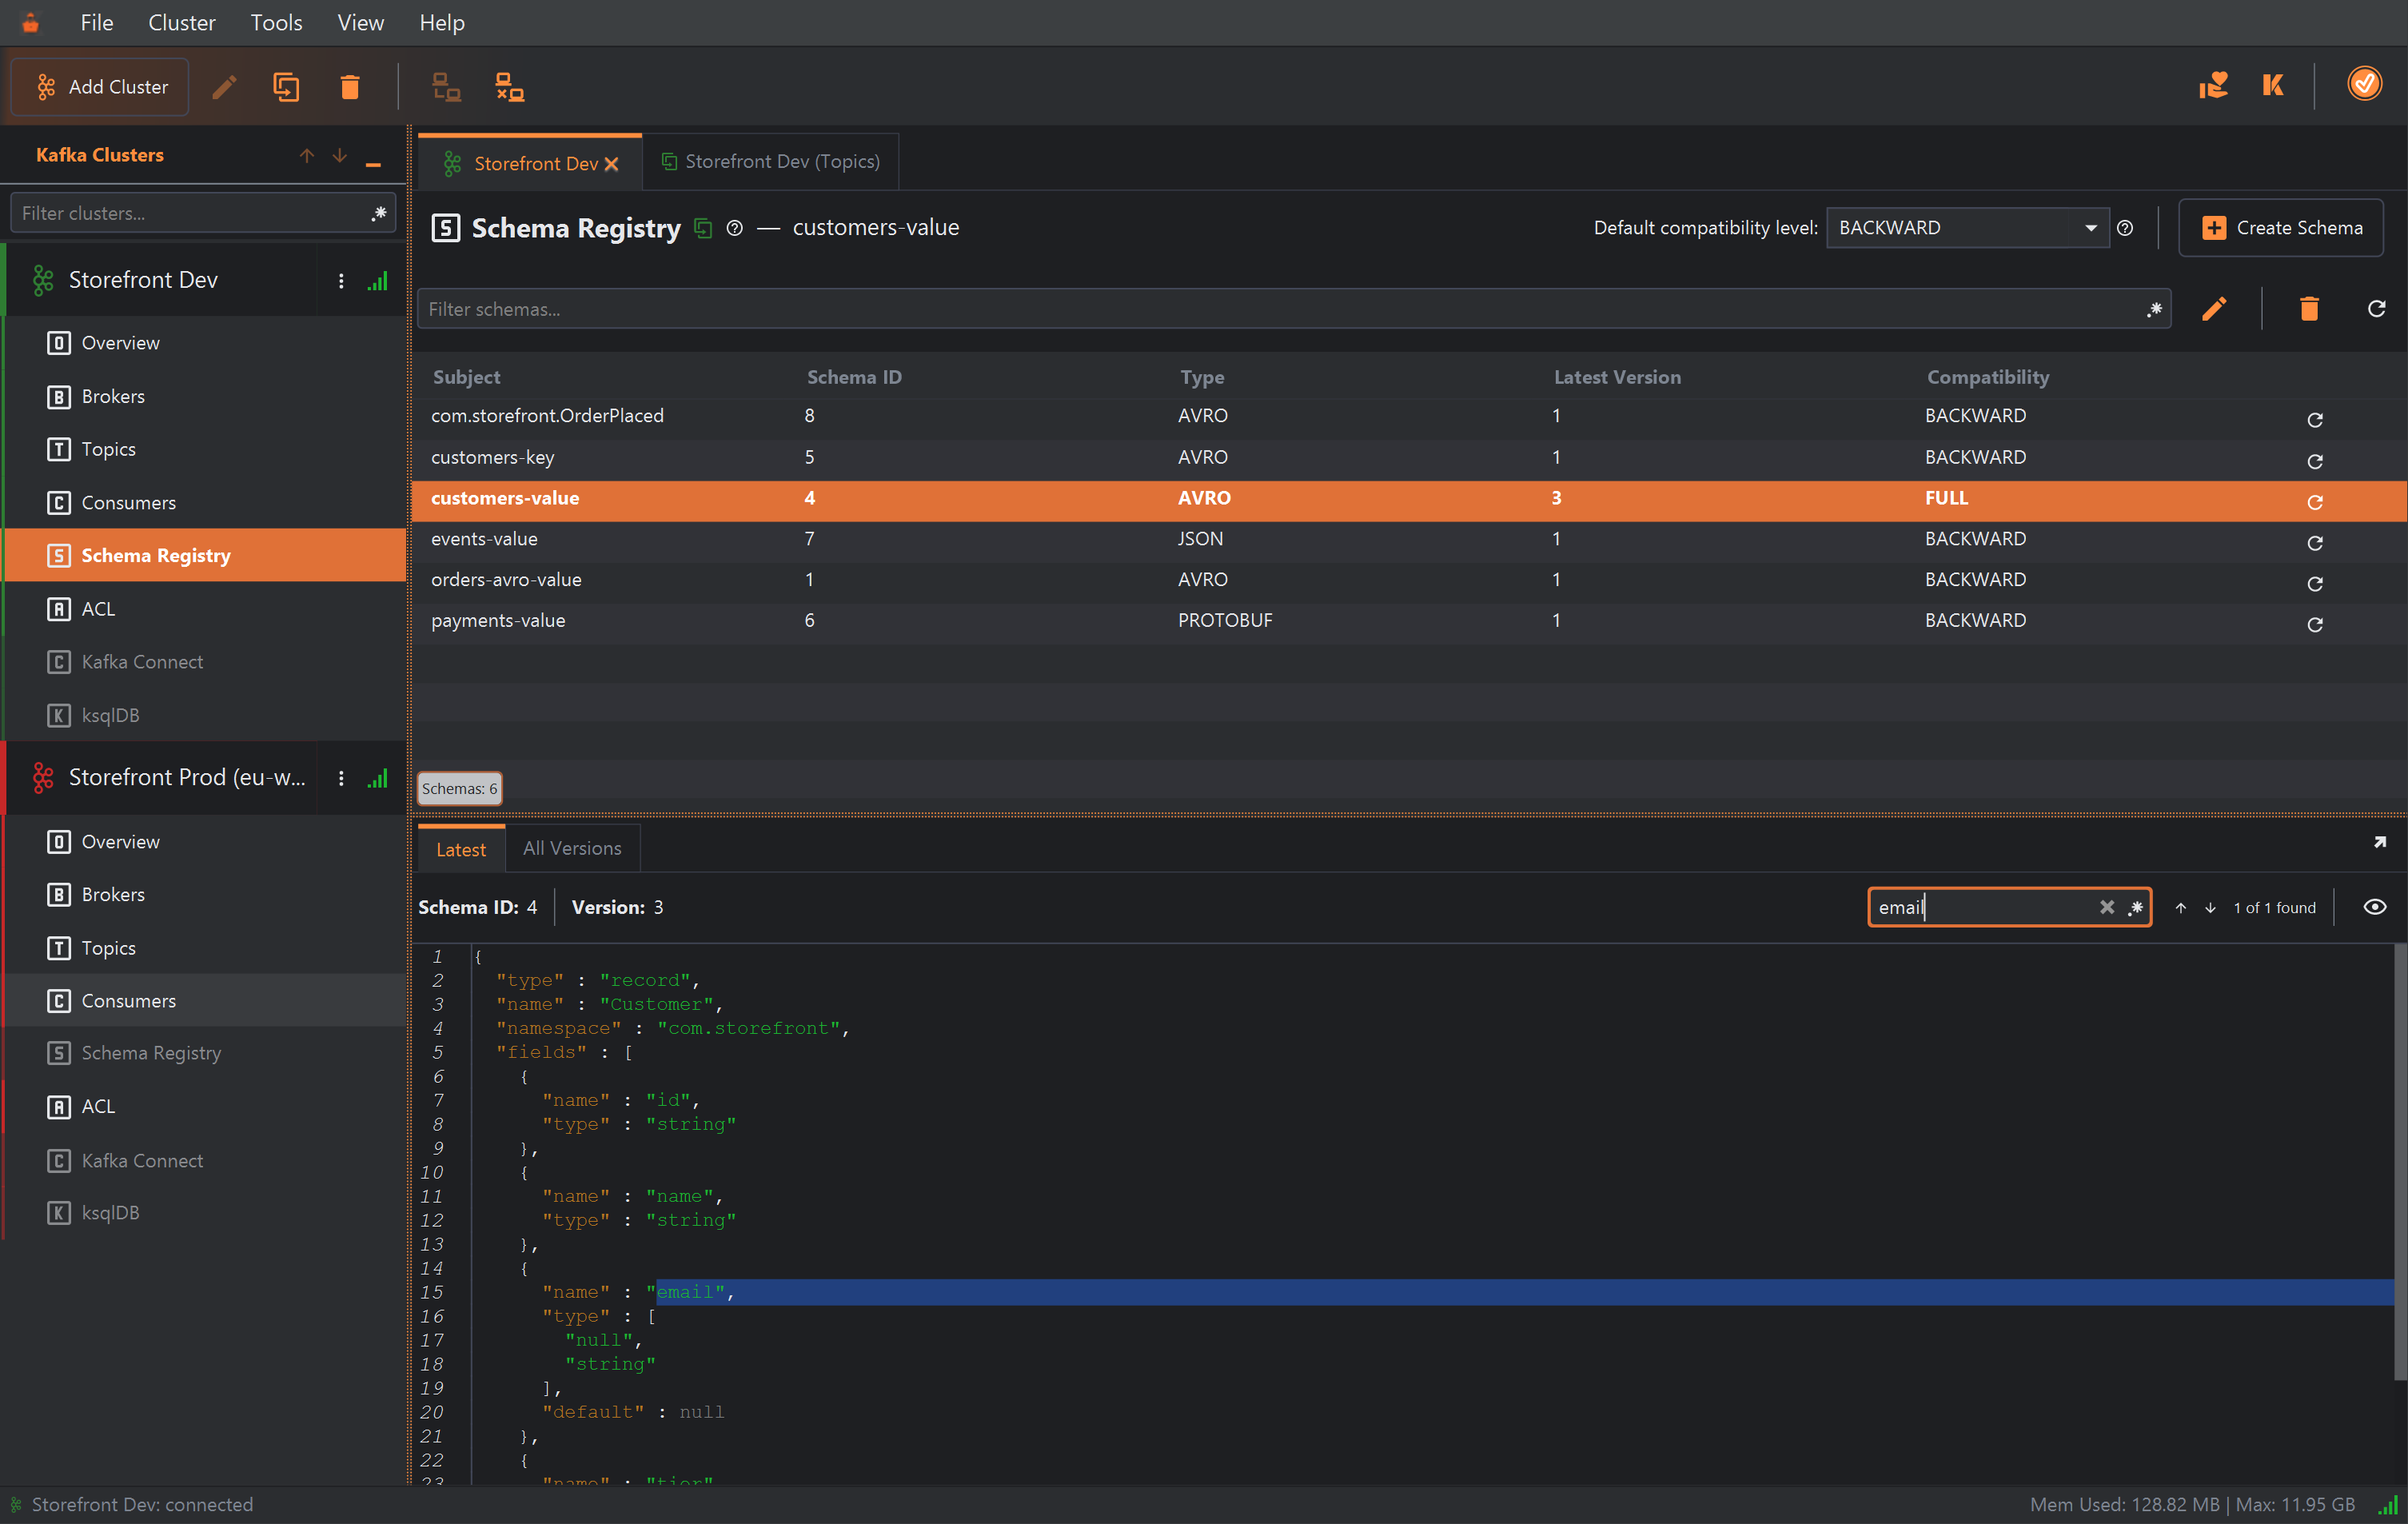Click the schema editor vertical scrollbar
2408x1524 pixels.
click(2399, 1162)
